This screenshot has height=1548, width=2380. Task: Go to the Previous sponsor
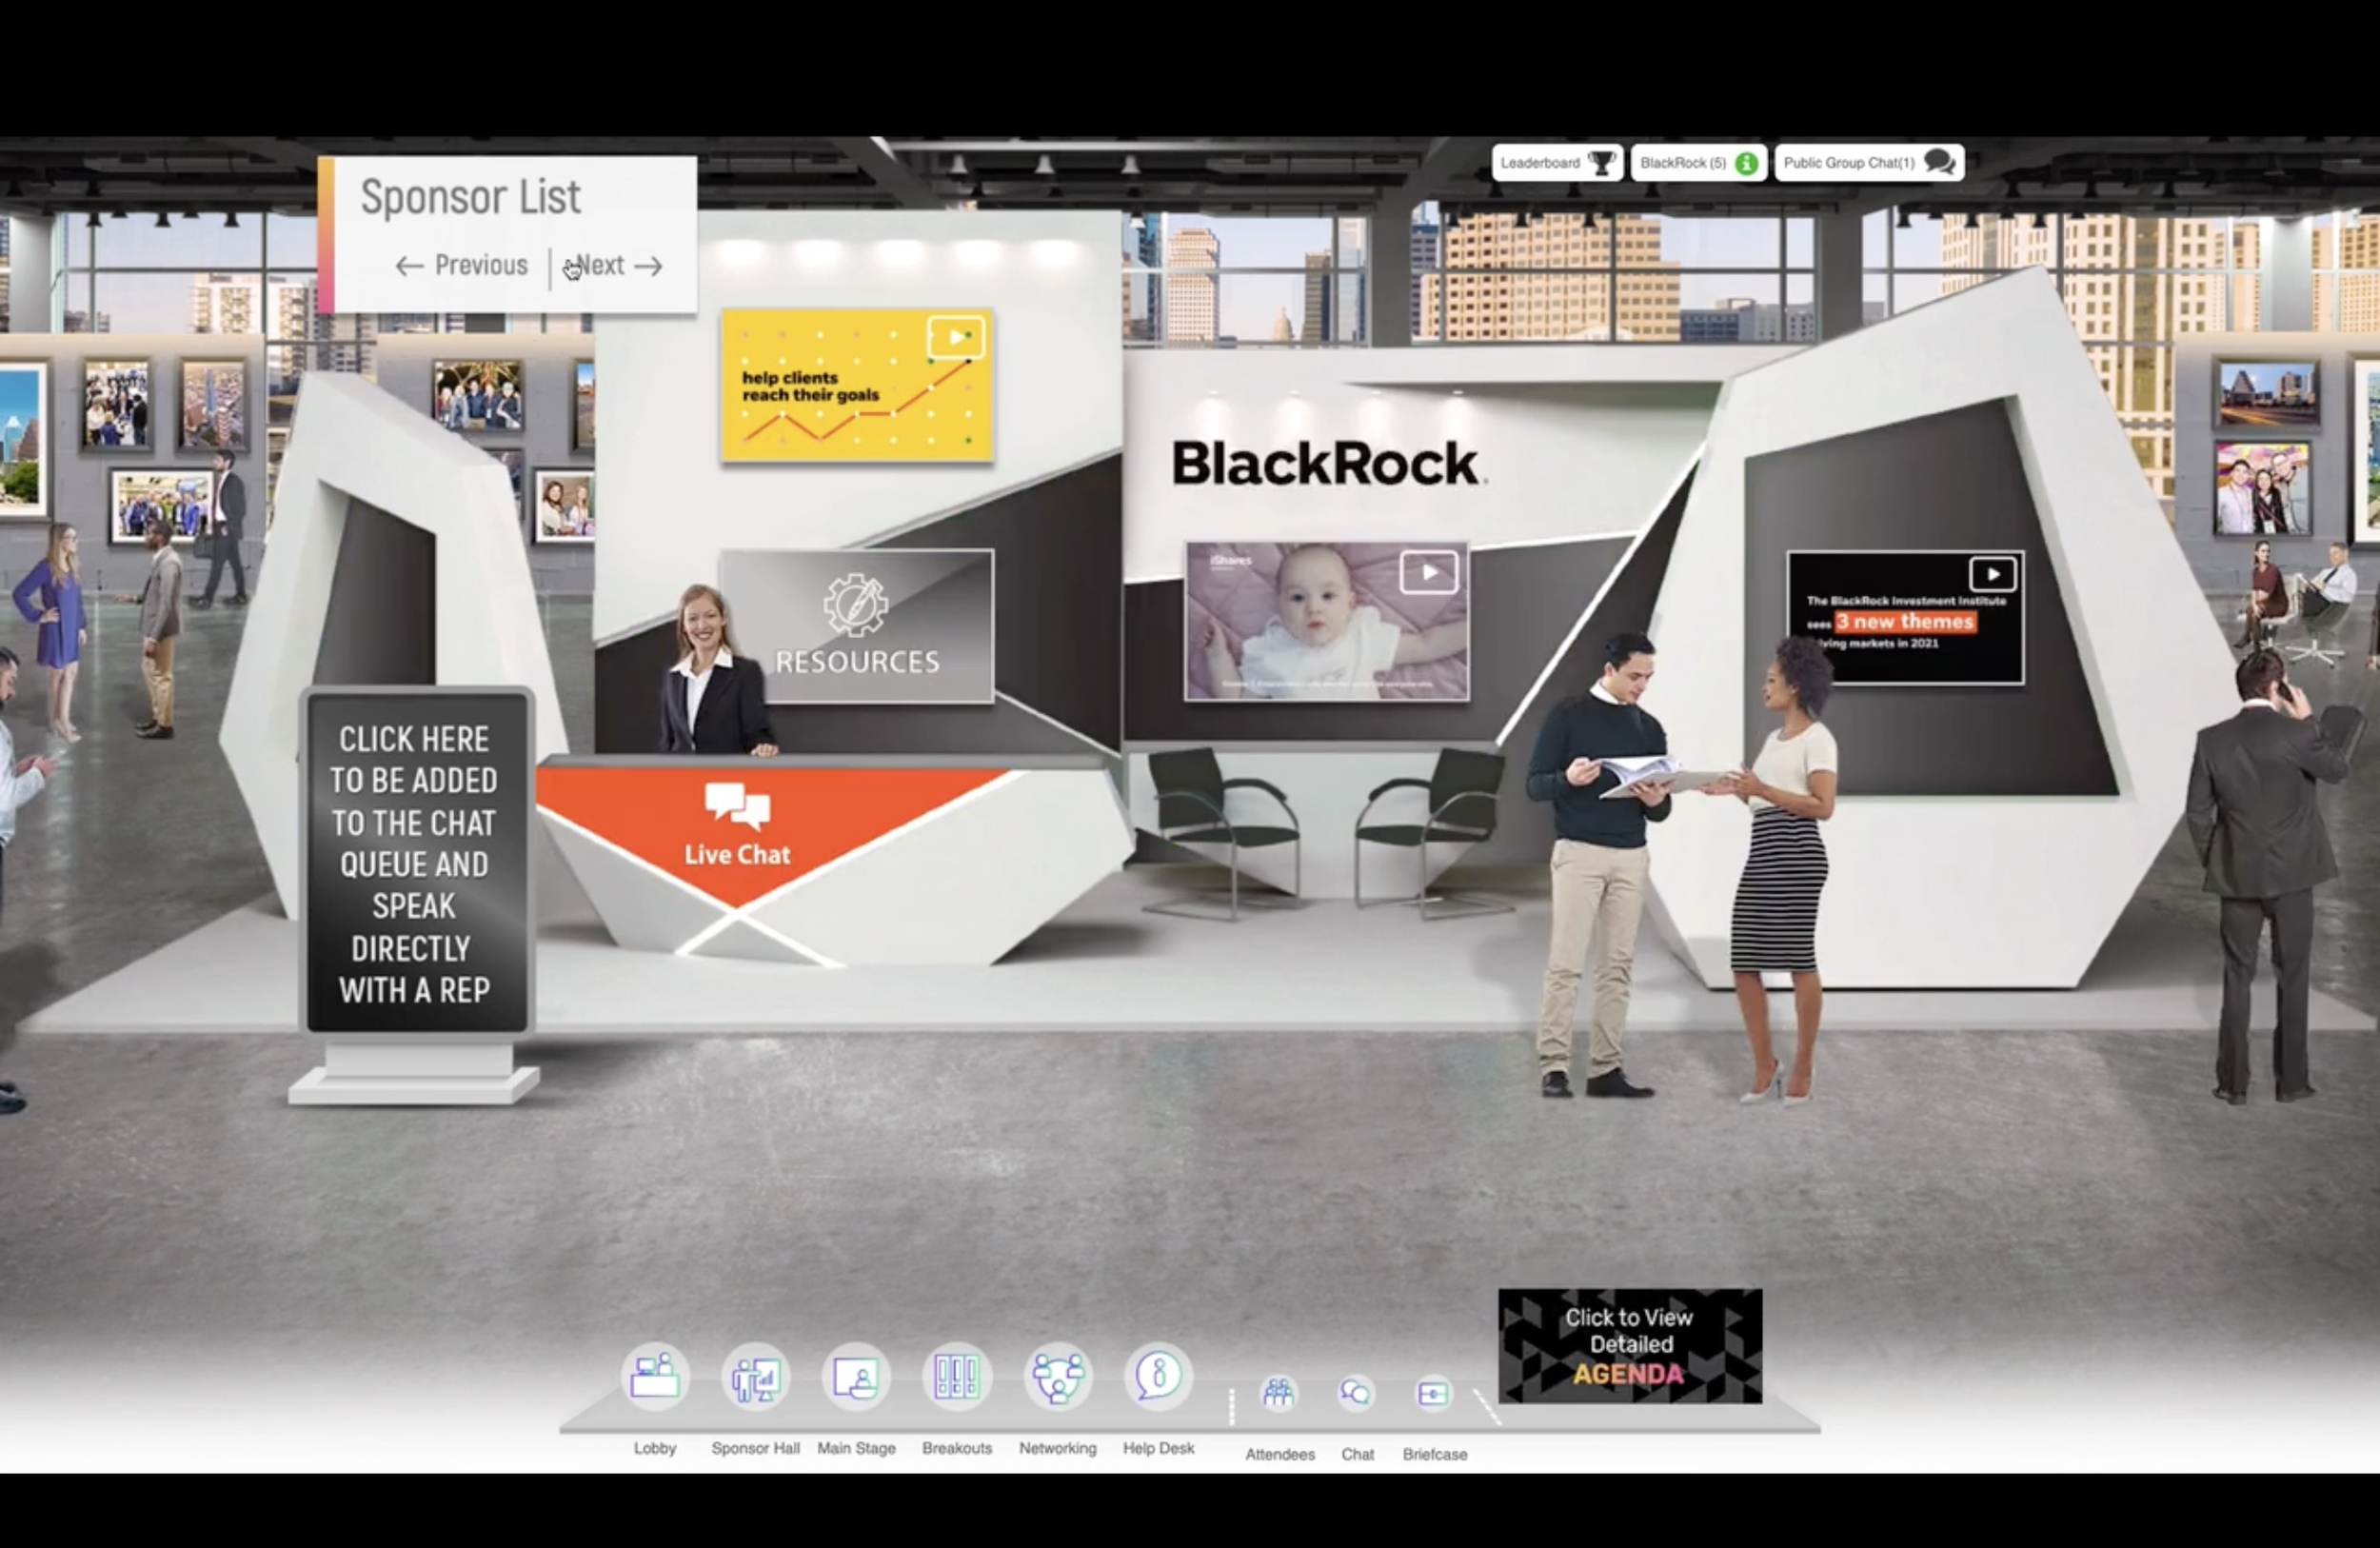pyautogui.click(x=460, y=266)
